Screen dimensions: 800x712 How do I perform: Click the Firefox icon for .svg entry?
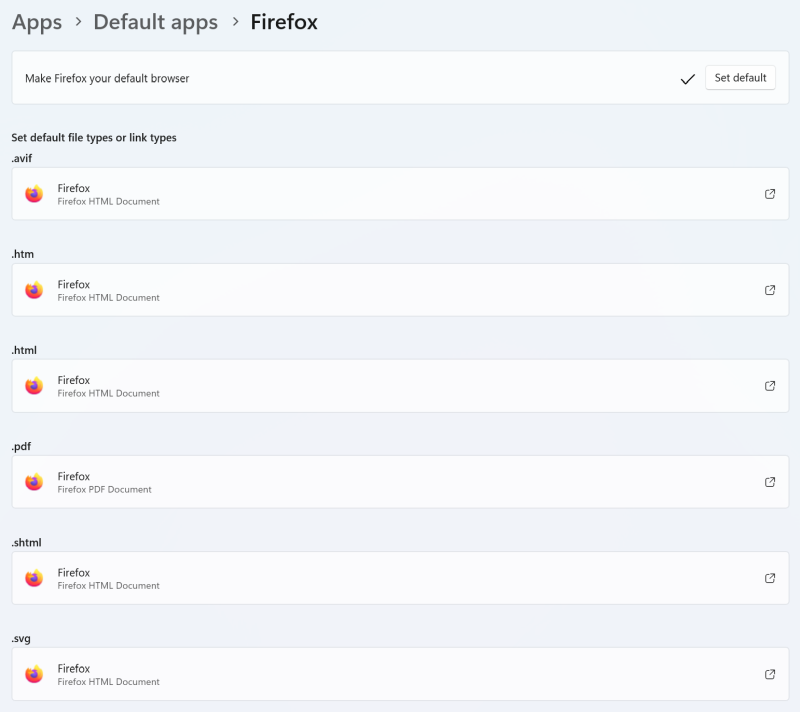(34, 673)
